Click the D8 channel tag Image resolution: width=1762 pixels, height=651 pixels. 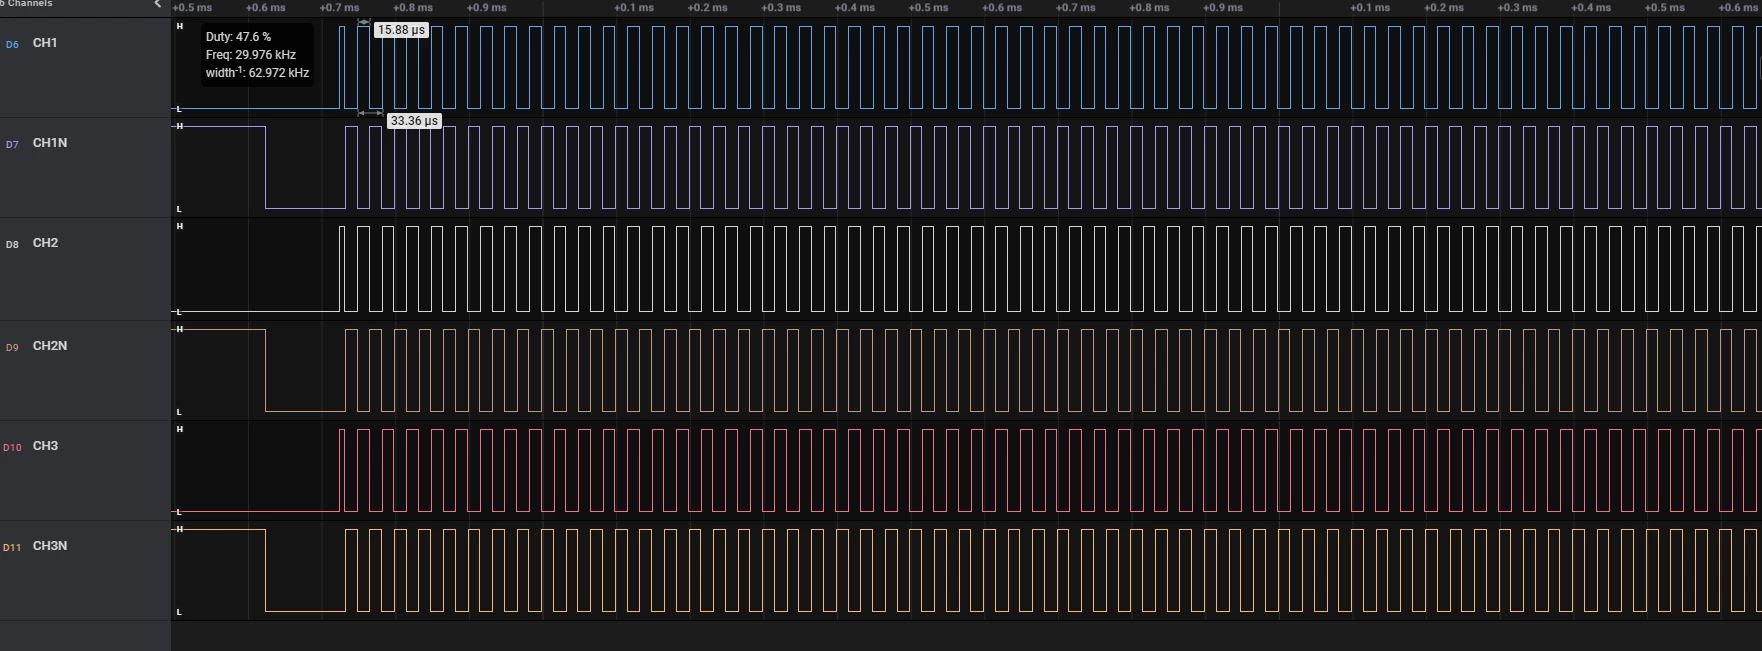[12, 245]
